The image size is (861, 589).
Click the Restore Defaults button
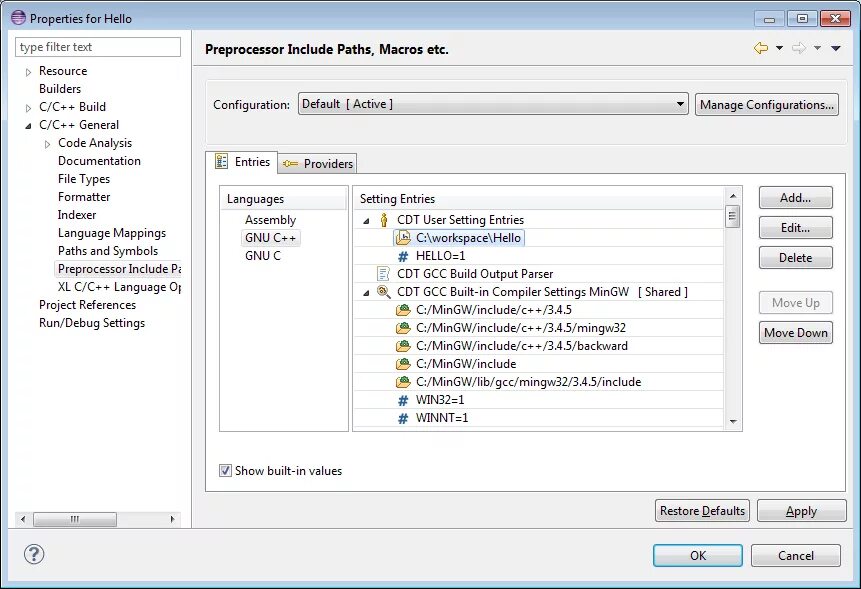pos(702,511)
